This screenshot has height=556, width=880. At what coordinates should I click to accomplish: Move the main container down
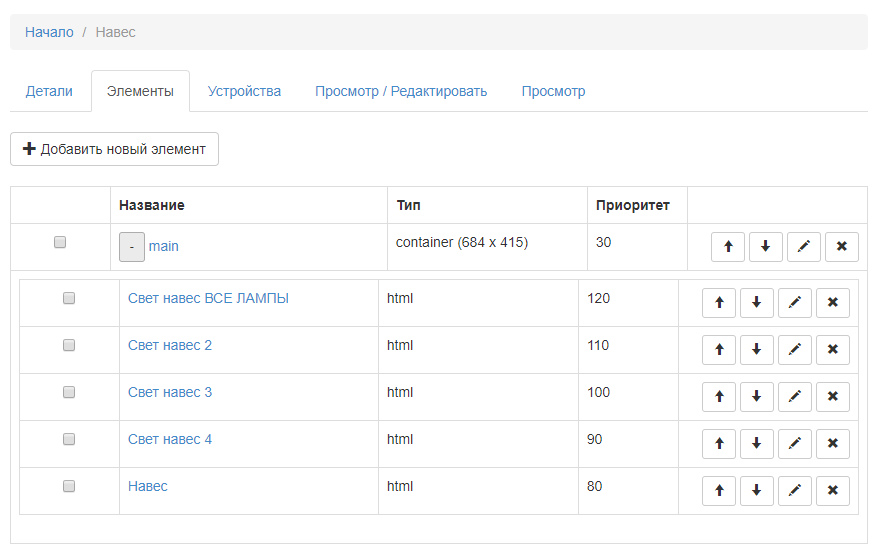pyautogui.click(x=765, y=247)
